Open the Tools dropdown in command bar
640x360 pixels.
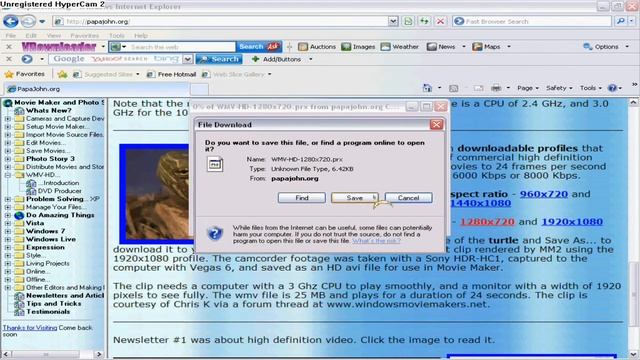pyautogui.click(x=591, y=88)
